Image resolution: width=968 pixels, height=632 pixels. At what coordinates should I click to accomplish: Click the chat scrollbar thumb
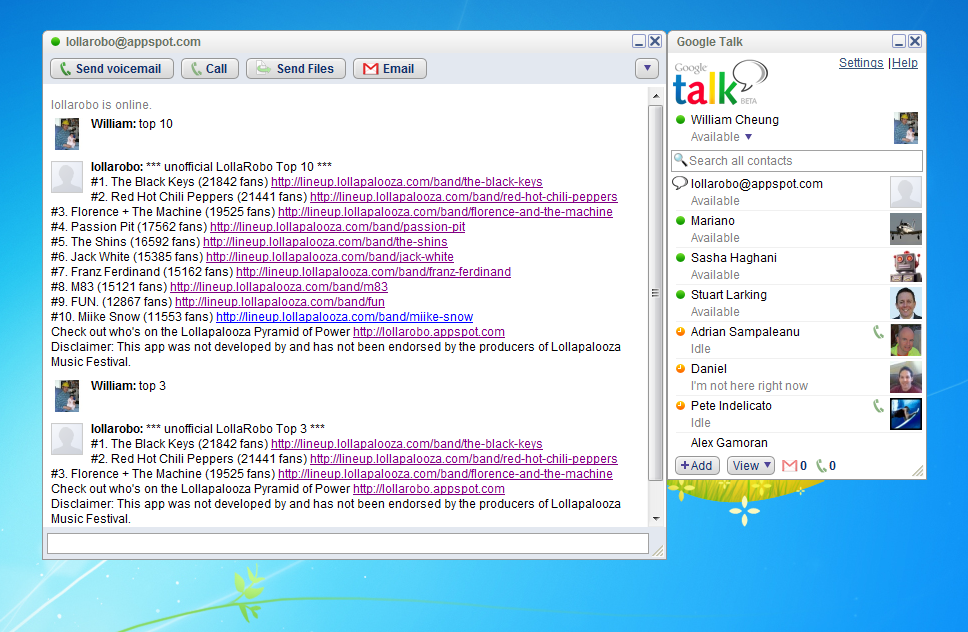pos(656,293)
